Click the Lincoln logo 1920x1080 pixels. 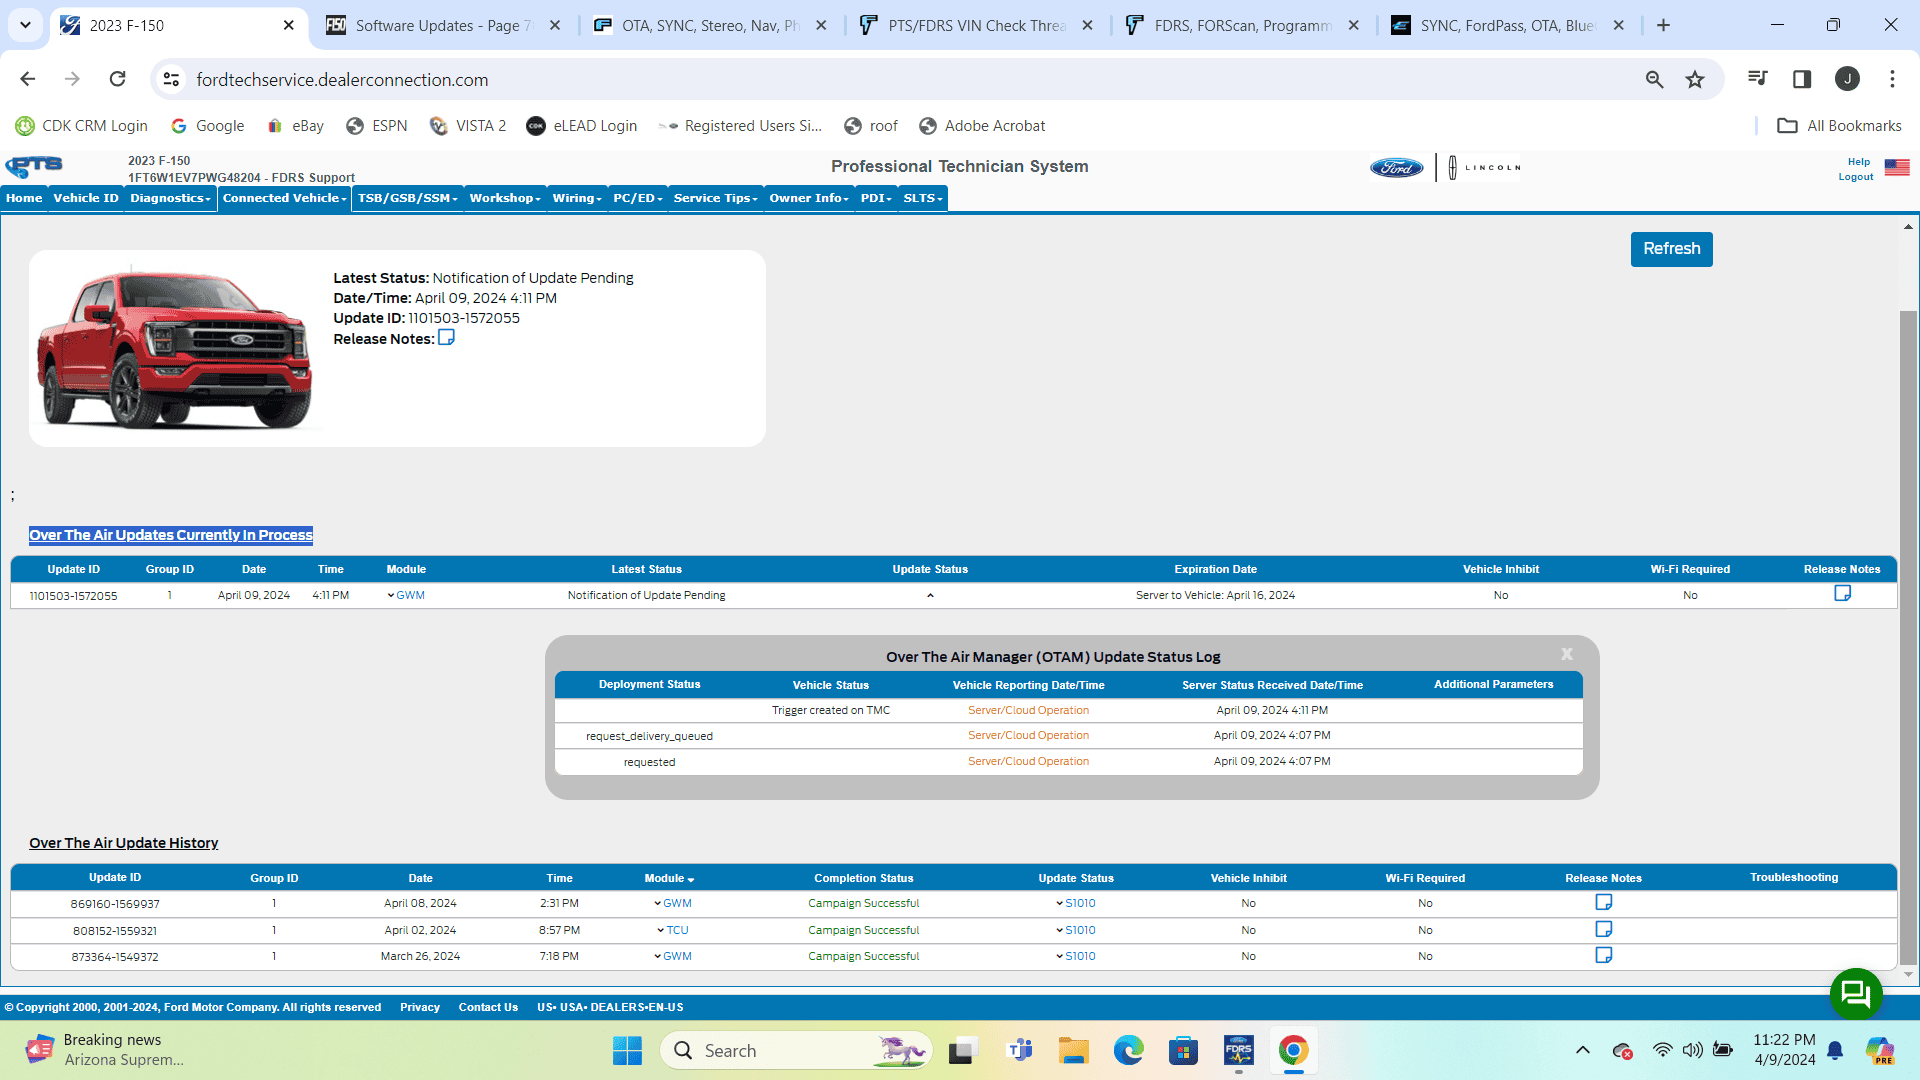(1484, 168)
